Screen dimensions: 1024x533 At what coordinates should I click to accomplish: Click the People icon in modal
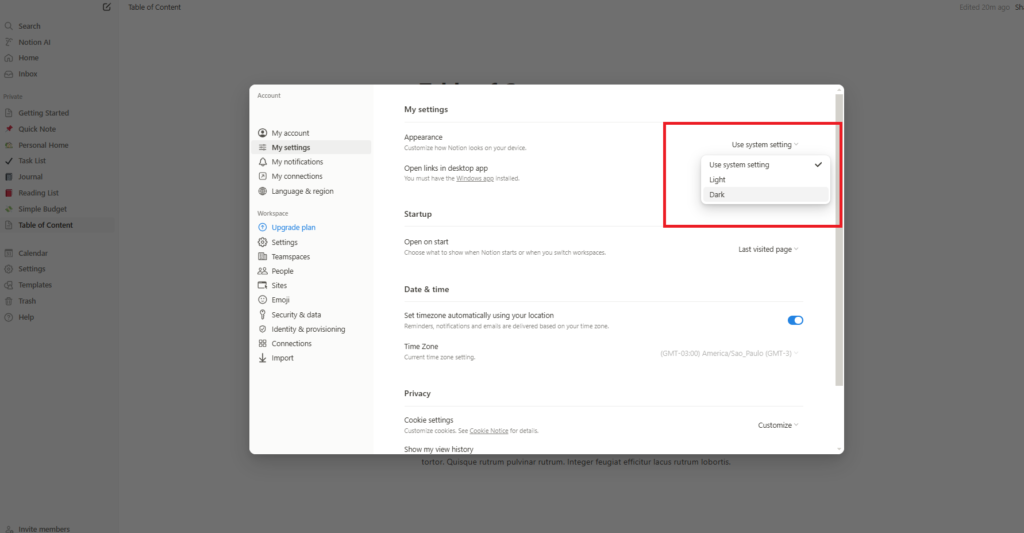[x=263, y=270]
